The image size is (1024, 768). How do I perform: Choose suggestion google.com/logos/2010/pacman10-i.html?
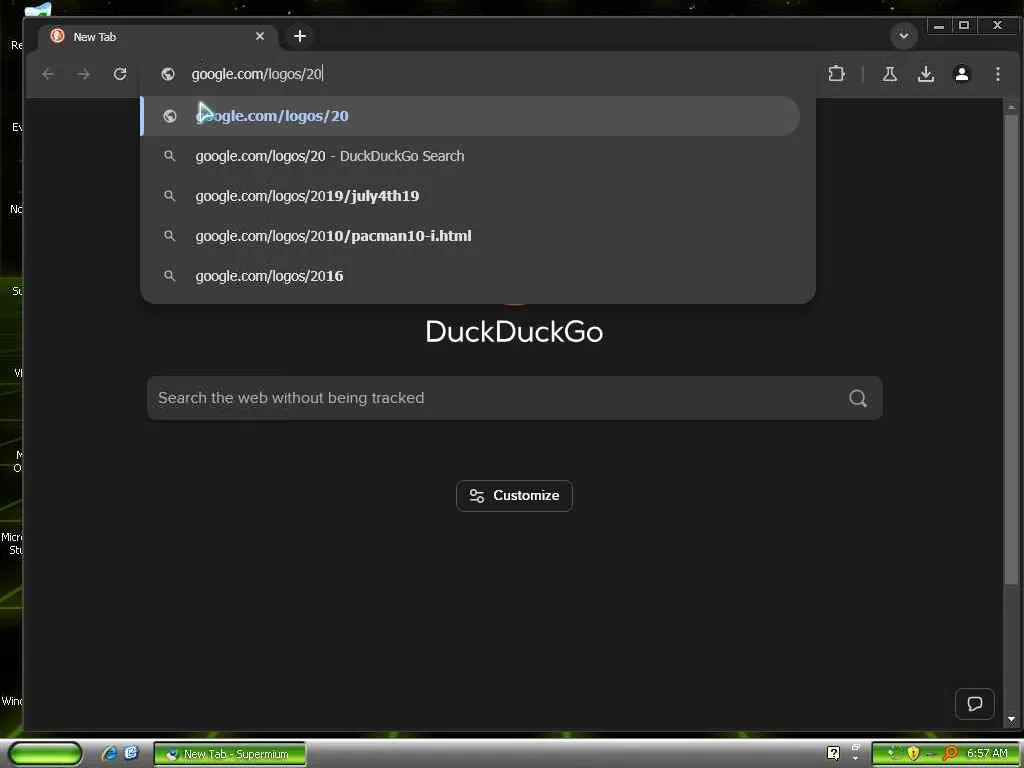pyautogui.click(x=471, y=236)
